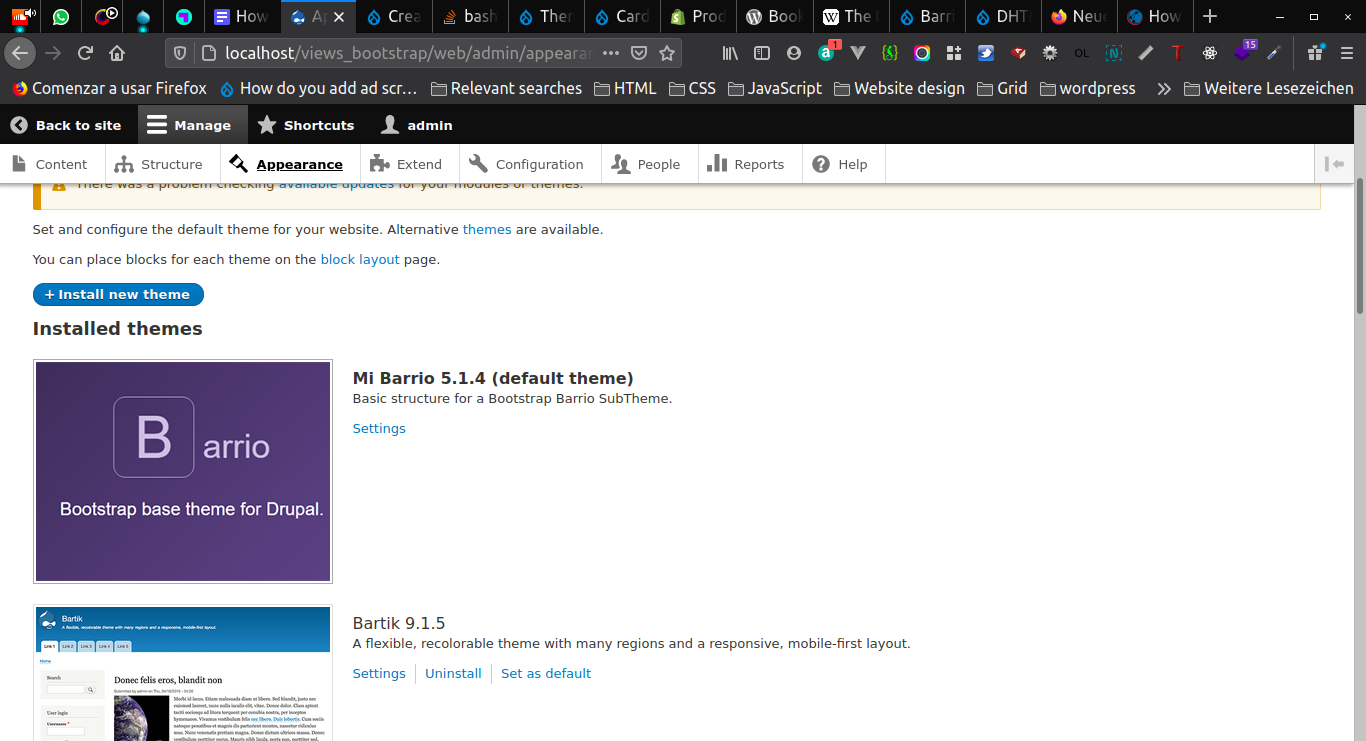Toggle the tracking protection shield icon
The width and height of the screenshot is (1366, 741).
(x=180, y=53)
